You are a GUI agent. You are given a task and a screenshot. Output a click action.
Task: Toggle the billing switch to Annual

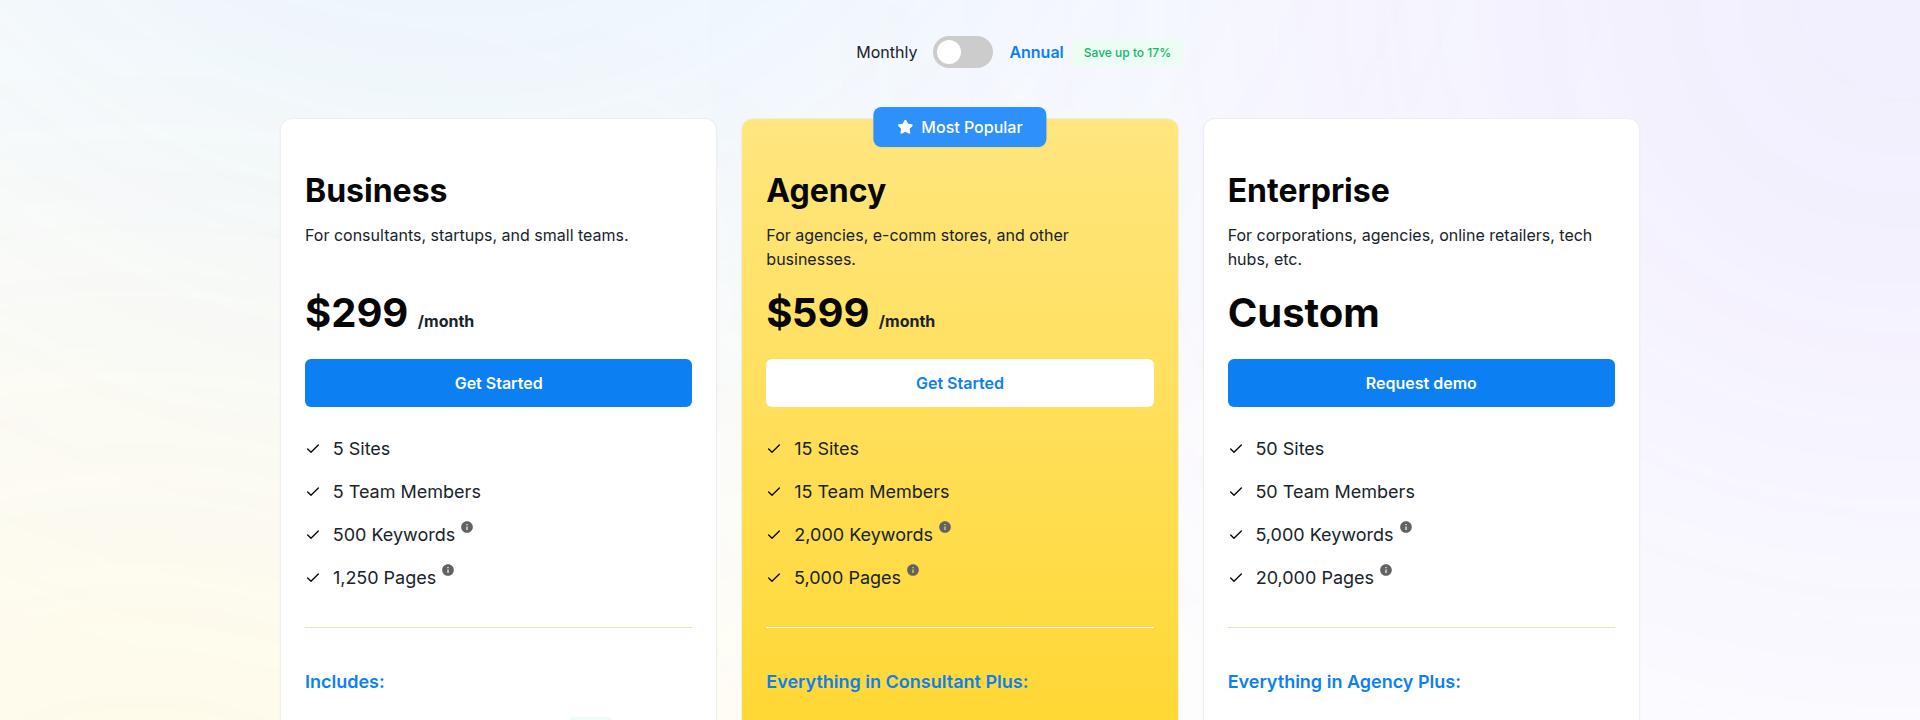pos(962,51)
